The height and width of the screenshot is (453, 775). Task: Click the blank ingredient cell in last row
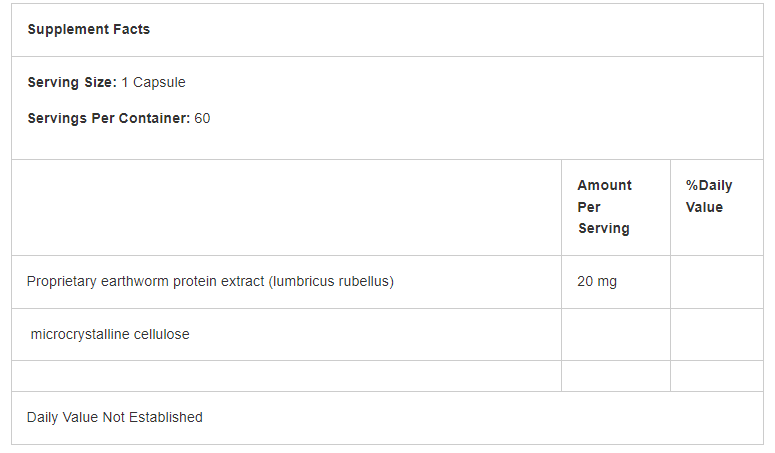click(286, 376)
